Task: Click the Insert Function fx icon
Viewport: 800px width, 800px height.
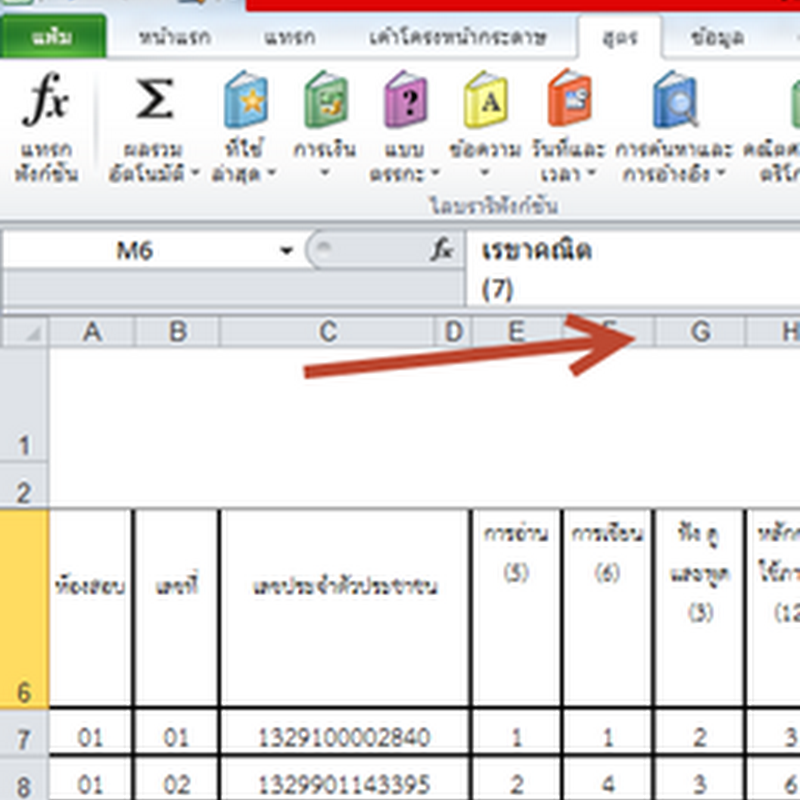Action: click(x=46, y=100)
